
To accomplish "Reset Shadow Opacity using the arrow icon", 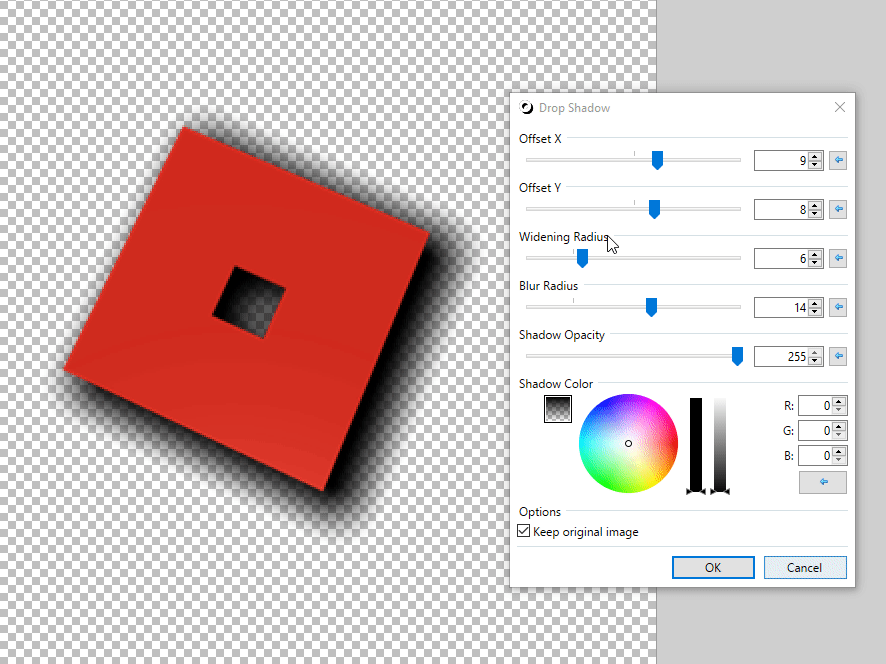I will (838, 356).
